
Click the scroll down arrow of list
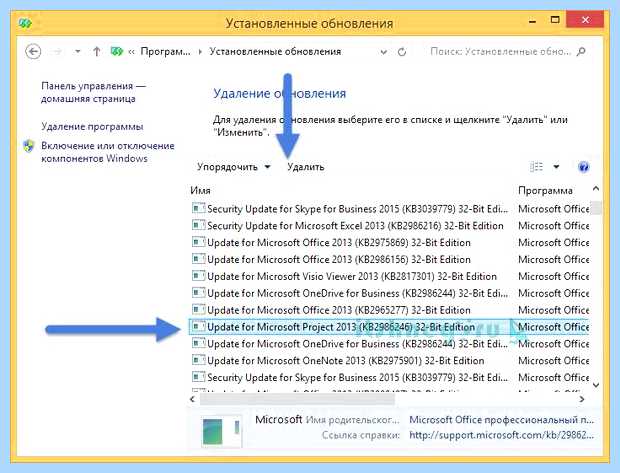tap(596, 385)
